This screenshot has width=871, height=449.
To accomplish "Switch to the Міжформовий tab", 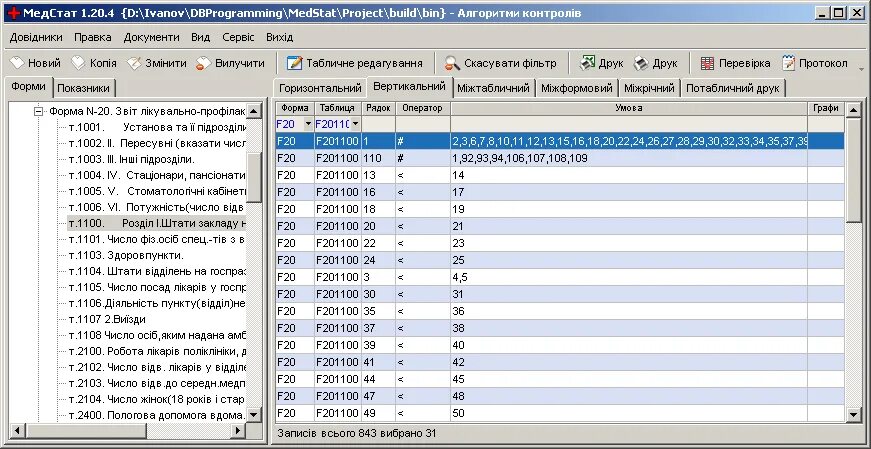I will [x=577, y=88].
